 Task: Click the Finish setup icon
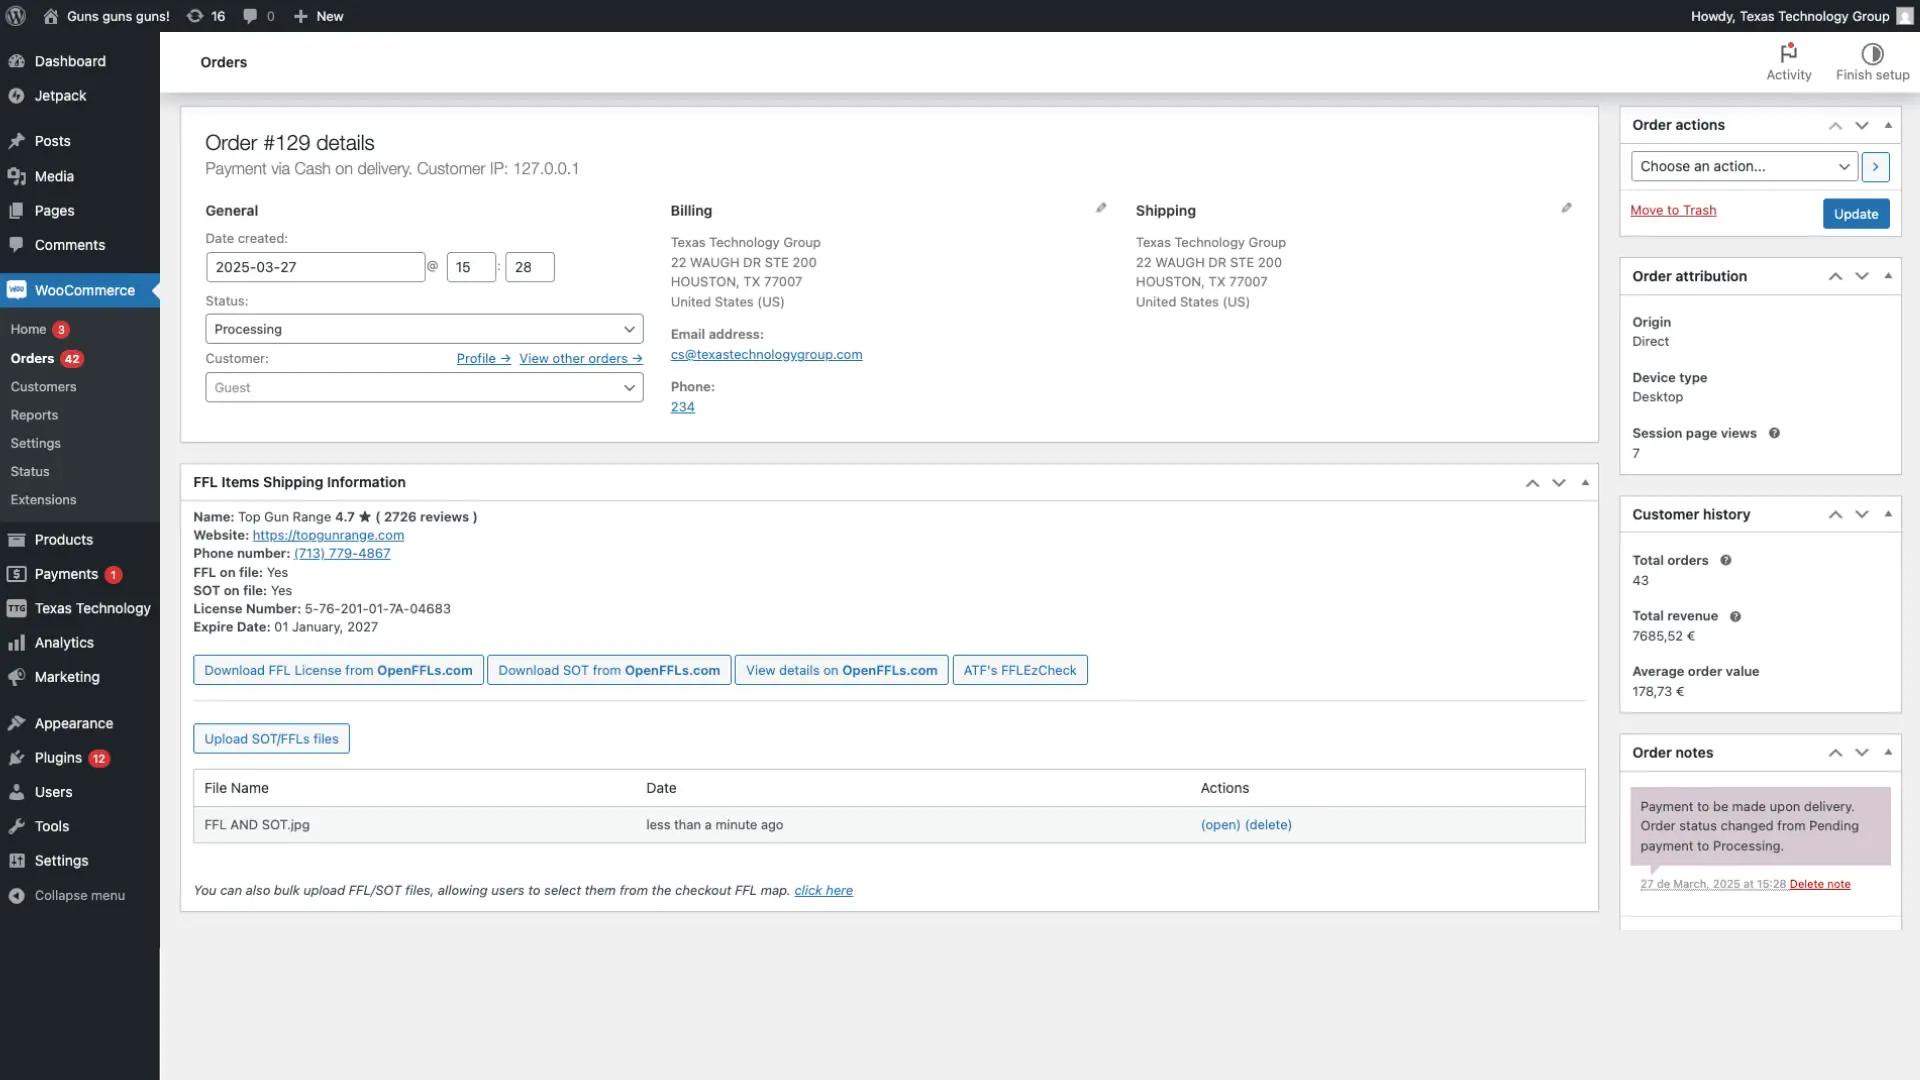click(1872, 62)
